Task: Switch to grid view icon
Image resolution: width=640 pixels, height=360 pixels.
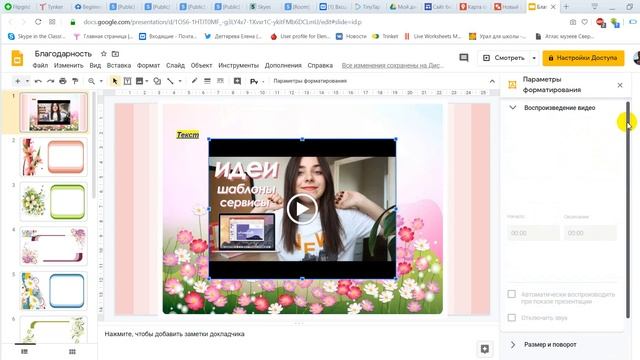Action: click(x=72, y=351)
